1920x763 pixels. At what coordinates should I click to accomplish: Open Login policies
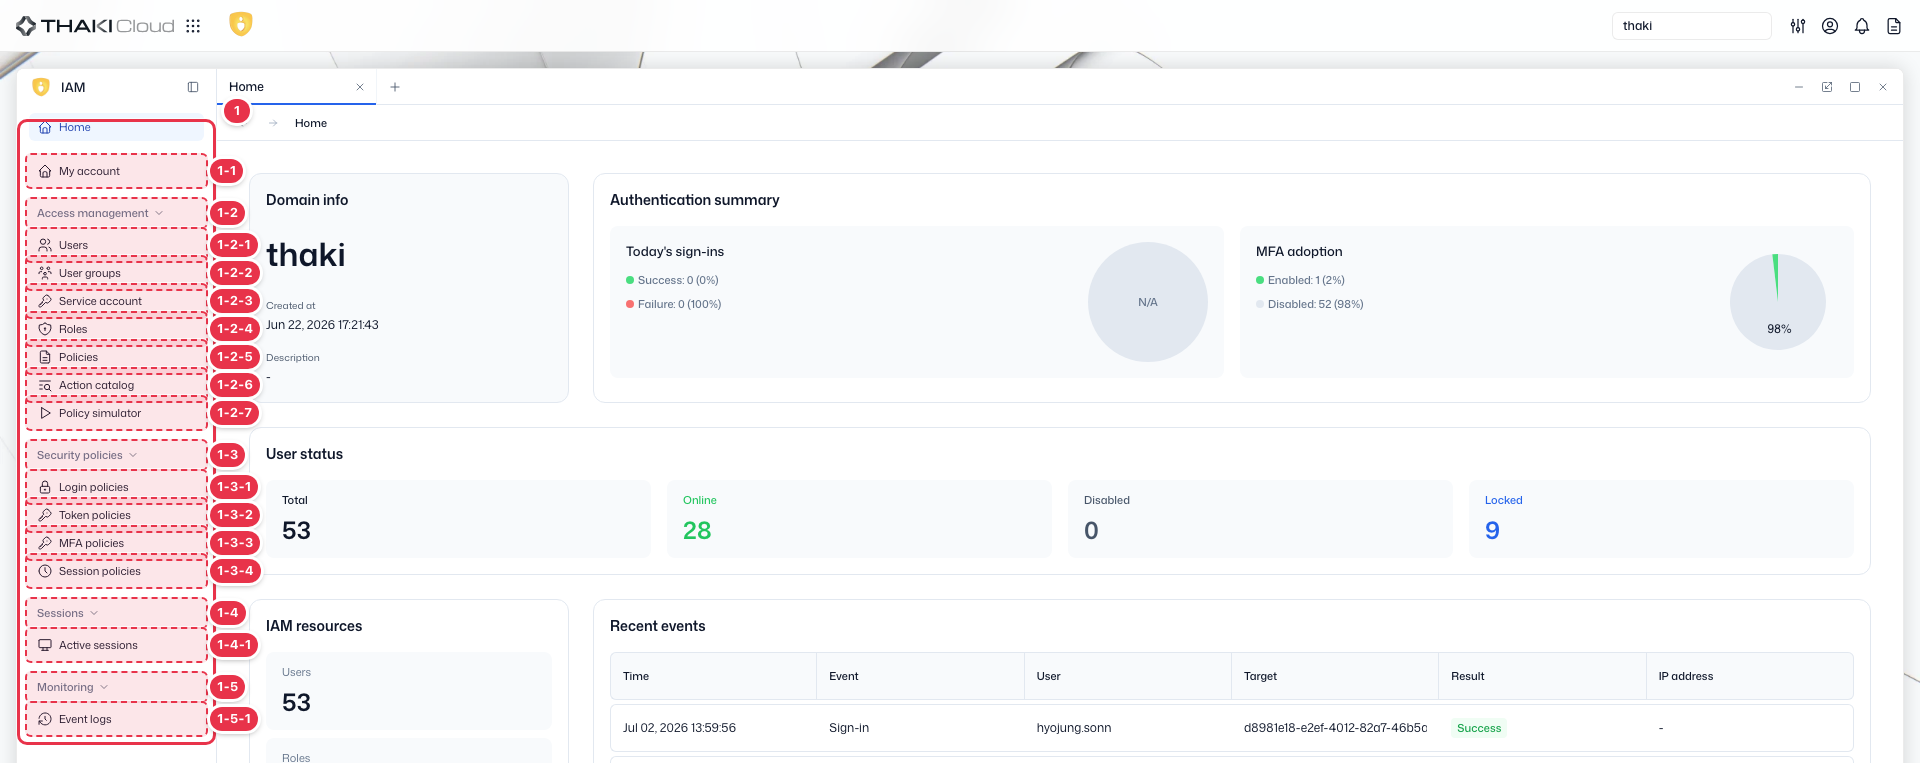[x=116, y=487]
